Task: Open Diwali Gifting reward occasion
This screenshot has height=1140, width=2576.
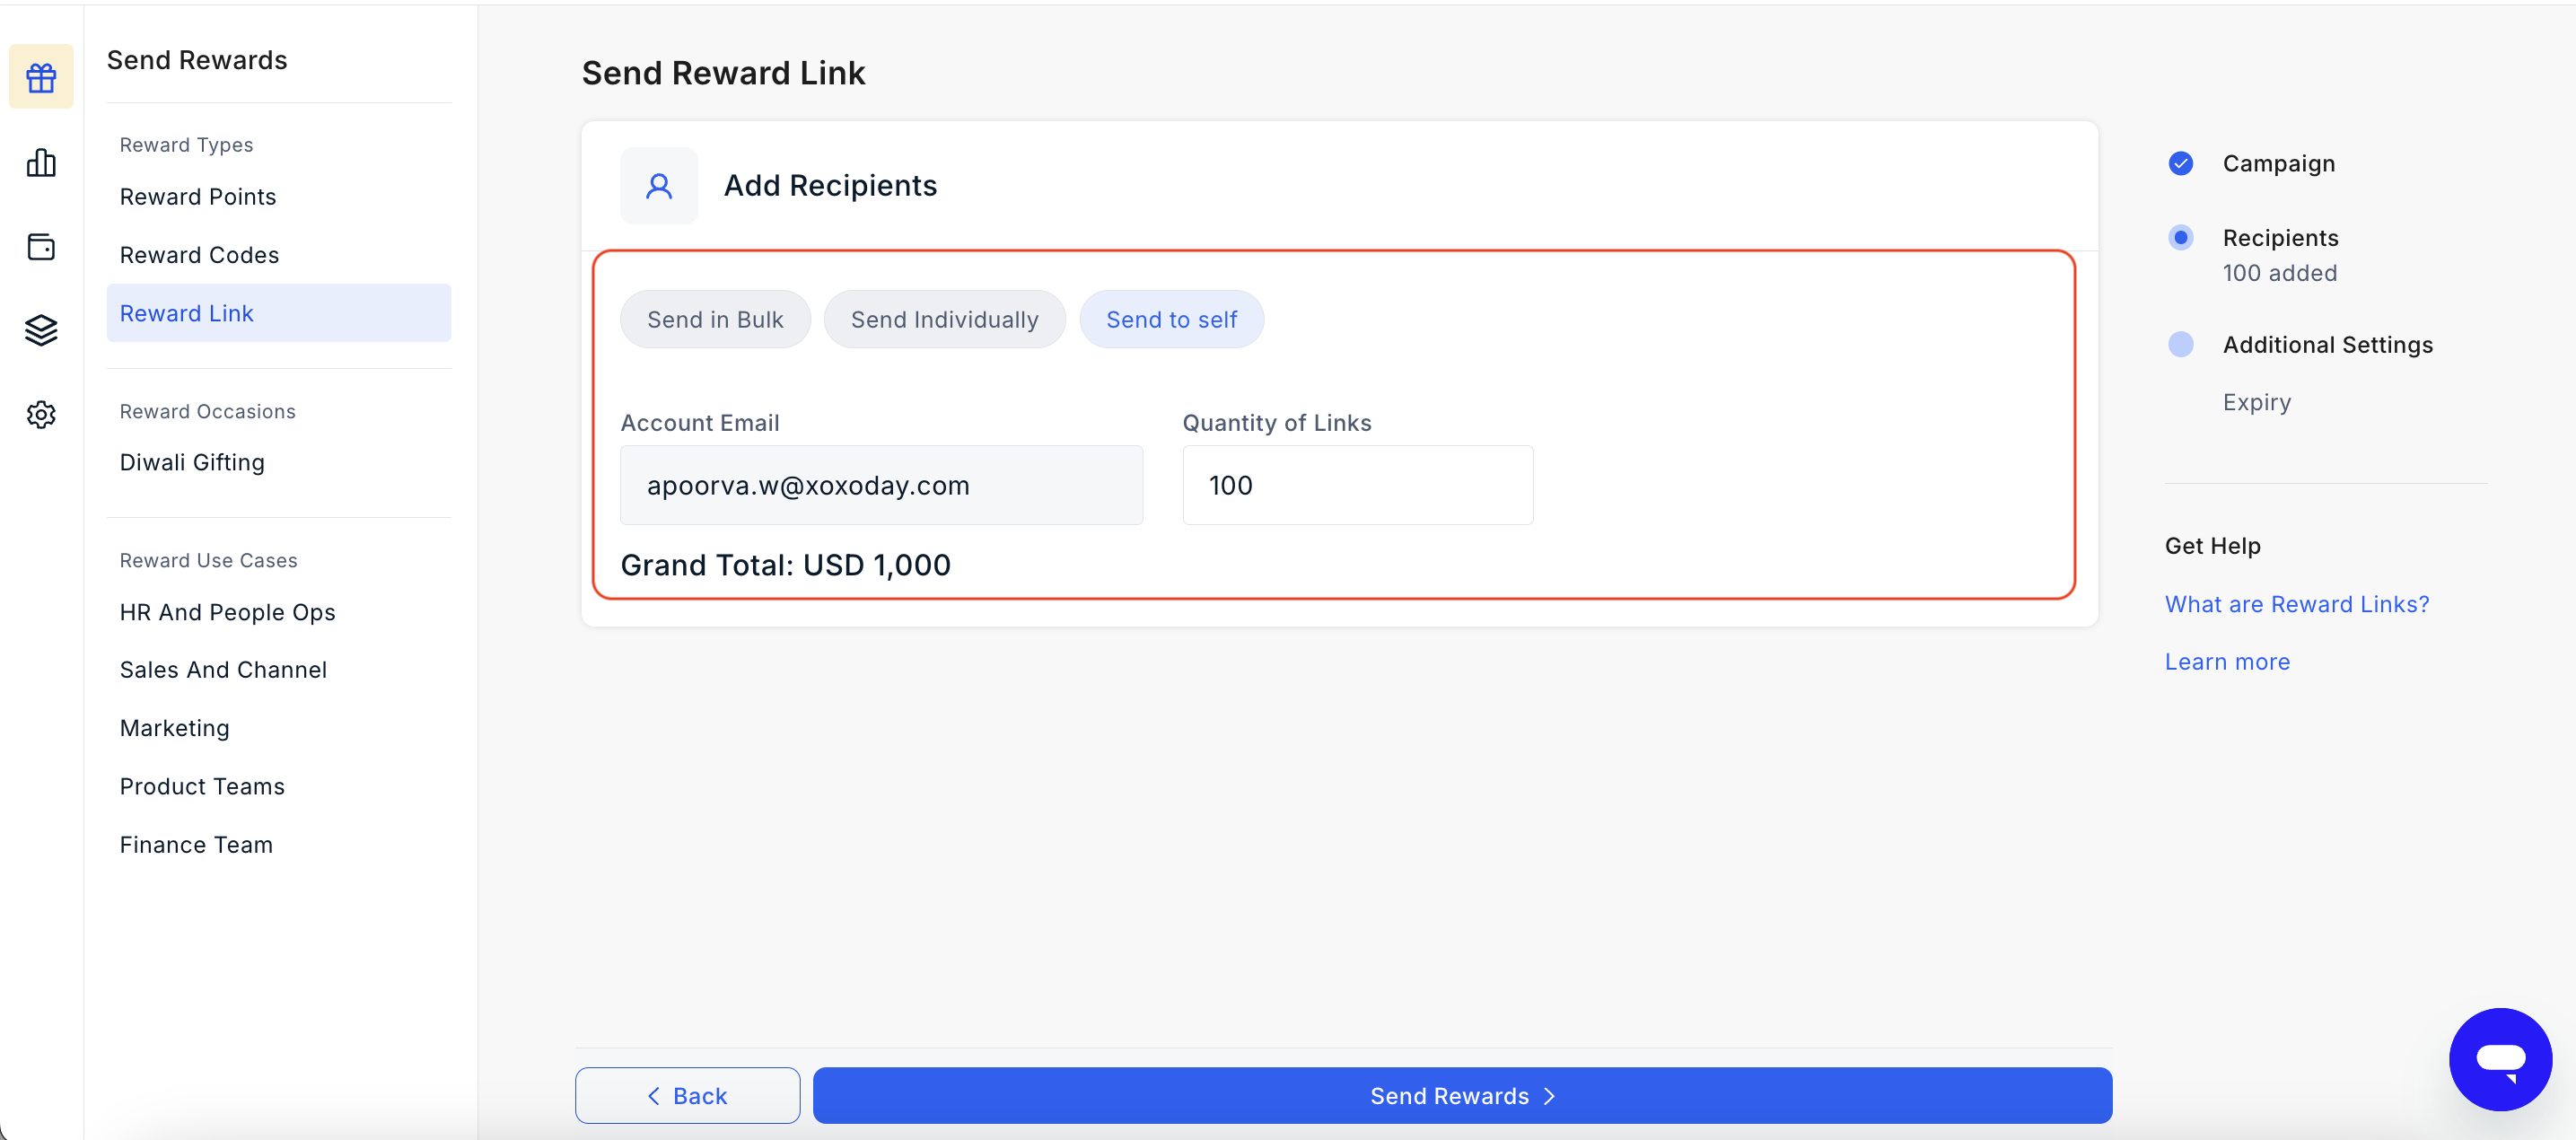Action: (192, 462)
